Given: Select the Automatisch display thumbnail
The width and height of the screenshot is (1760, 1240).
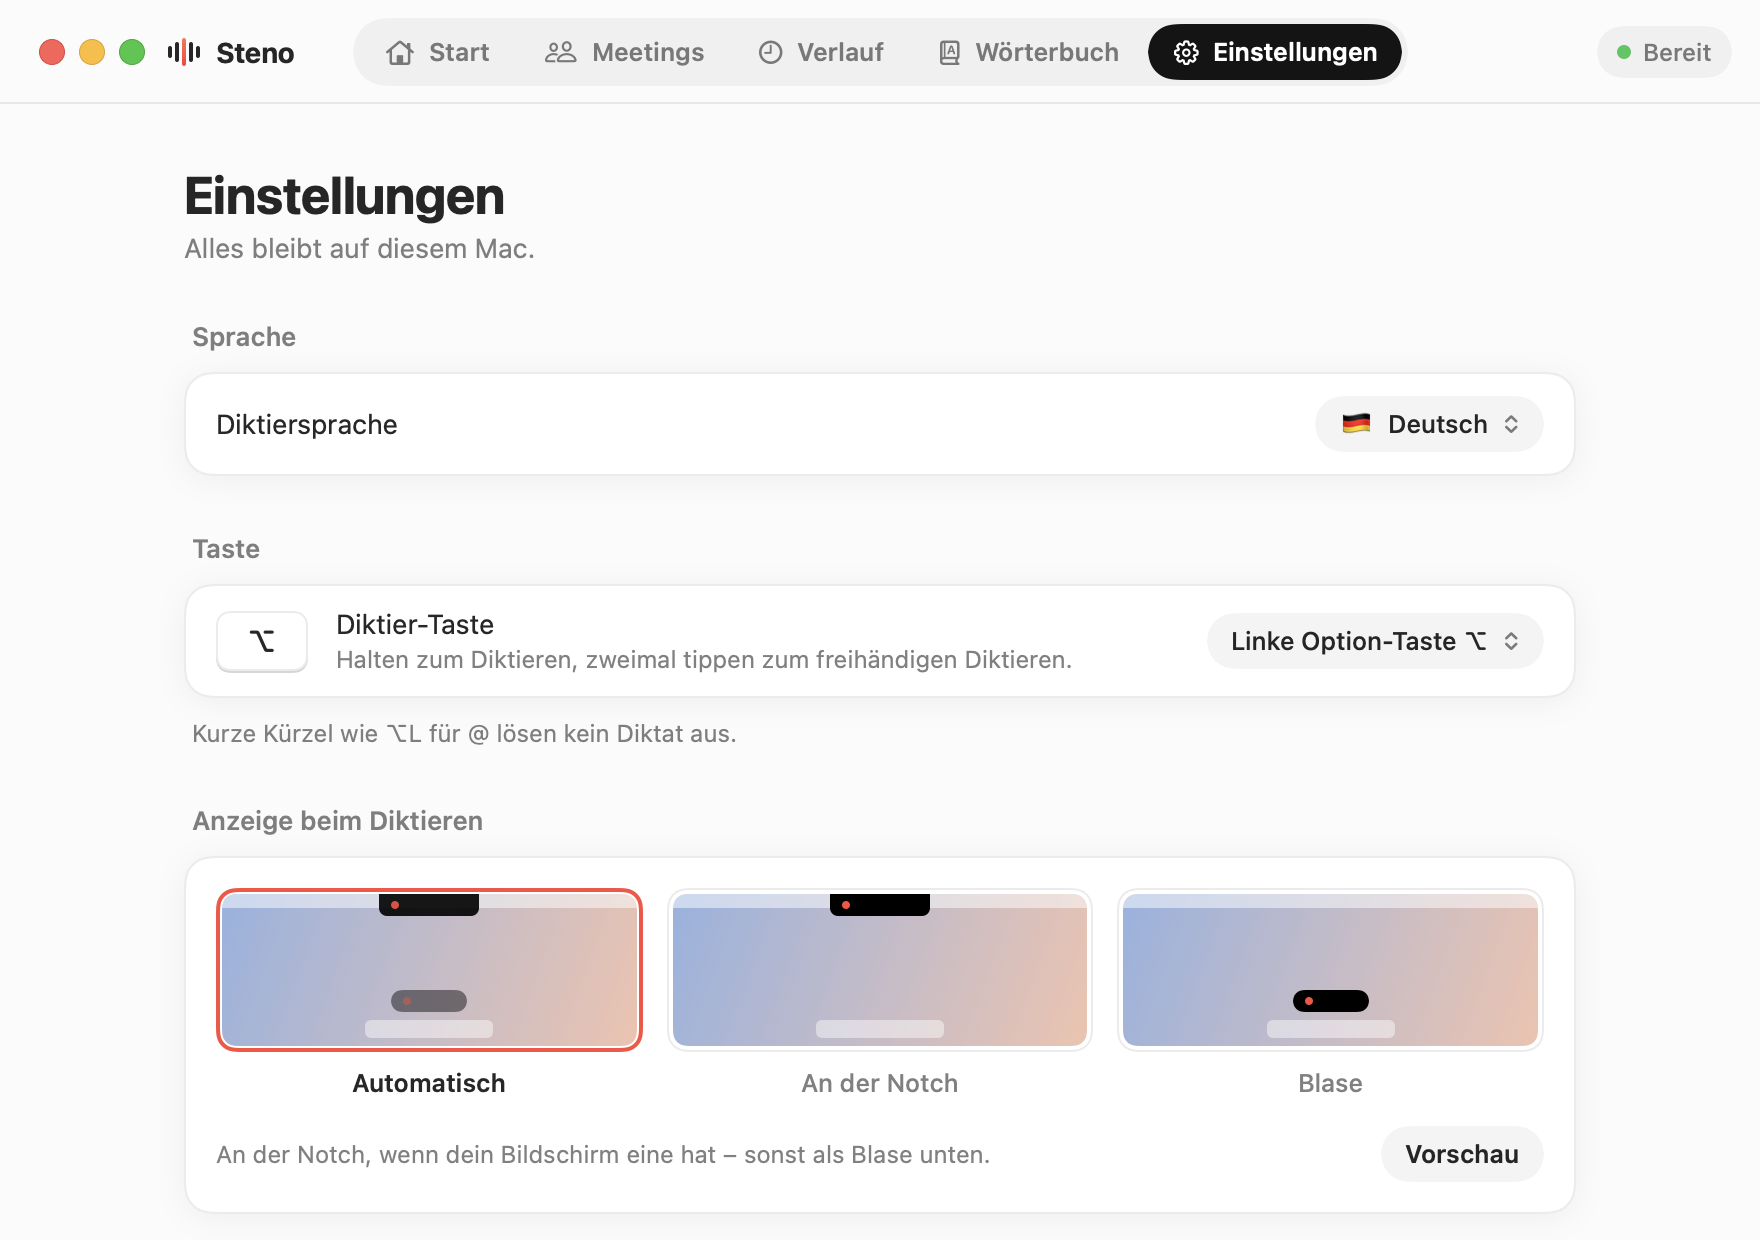Looking at the screenshot, I should [x=429, y=970].
